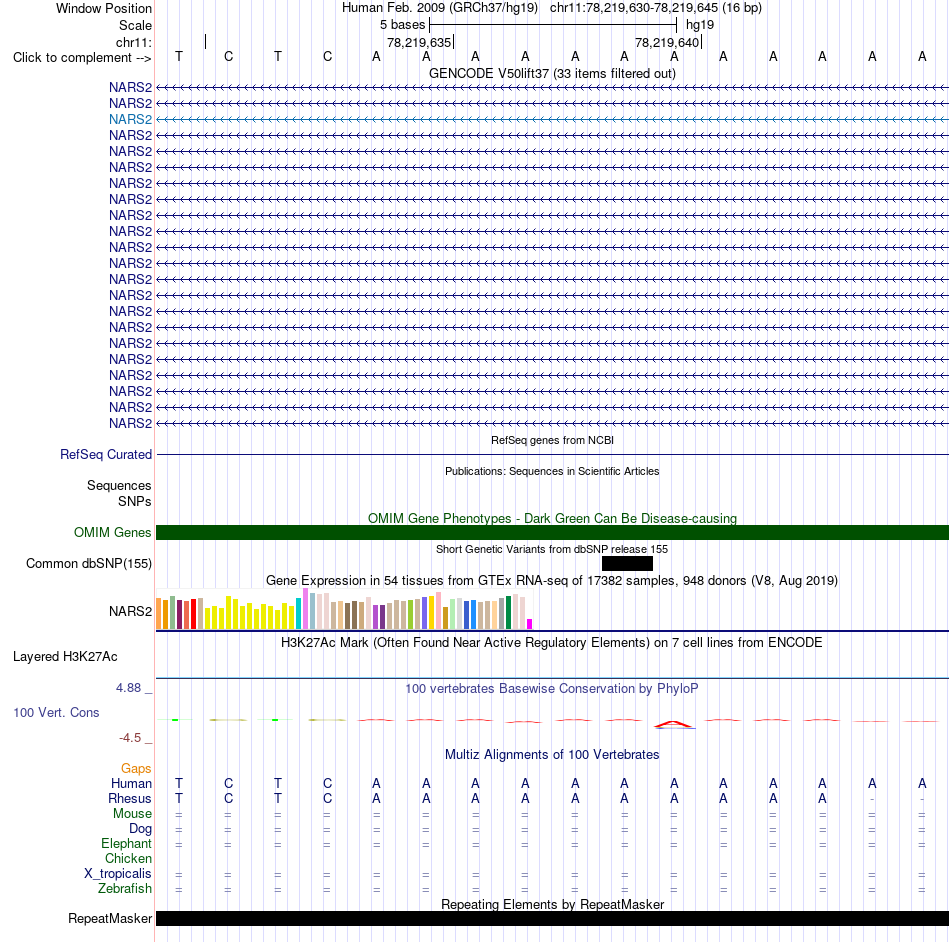Click the dark green OMIM Genes bar
950x942 pixels.
(x=552, y=532)
